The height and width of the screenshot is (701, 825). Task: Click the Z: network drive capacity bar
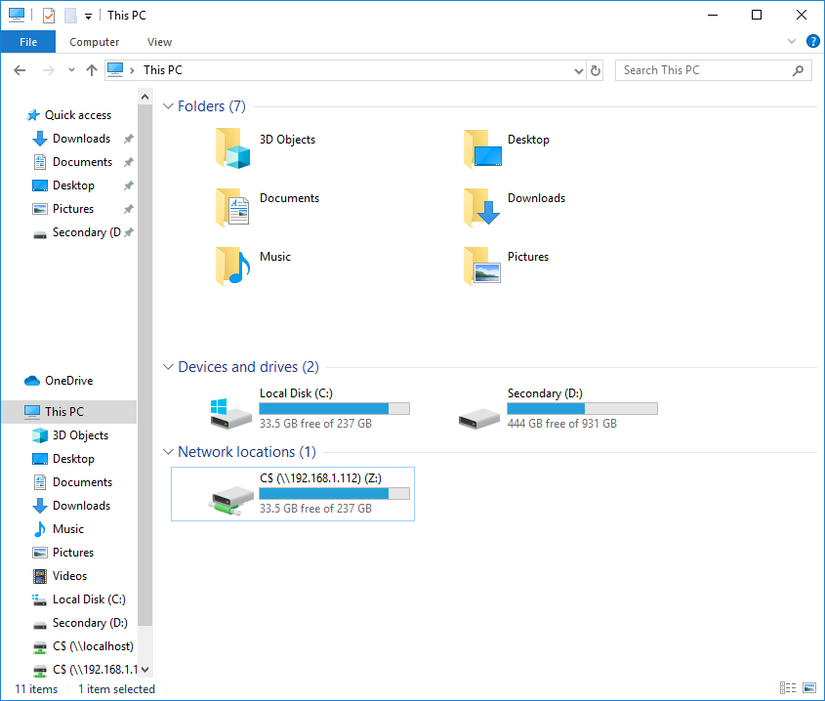(334, 493)
